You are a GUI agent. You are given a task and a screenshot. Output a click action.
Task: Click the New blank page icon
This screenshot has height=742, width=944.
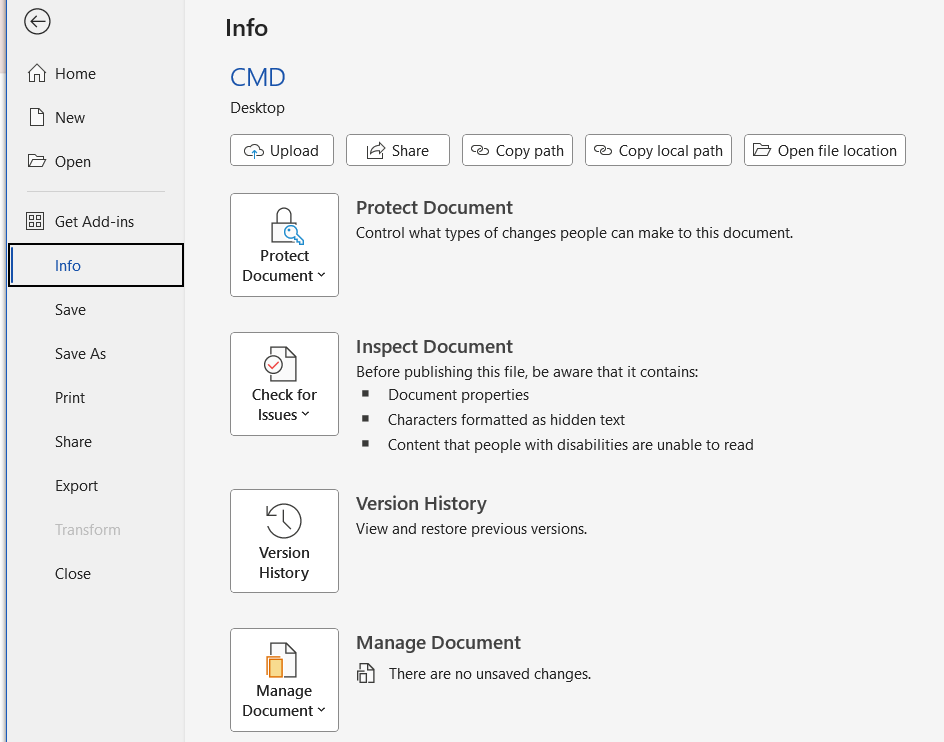tap(37, 118)
